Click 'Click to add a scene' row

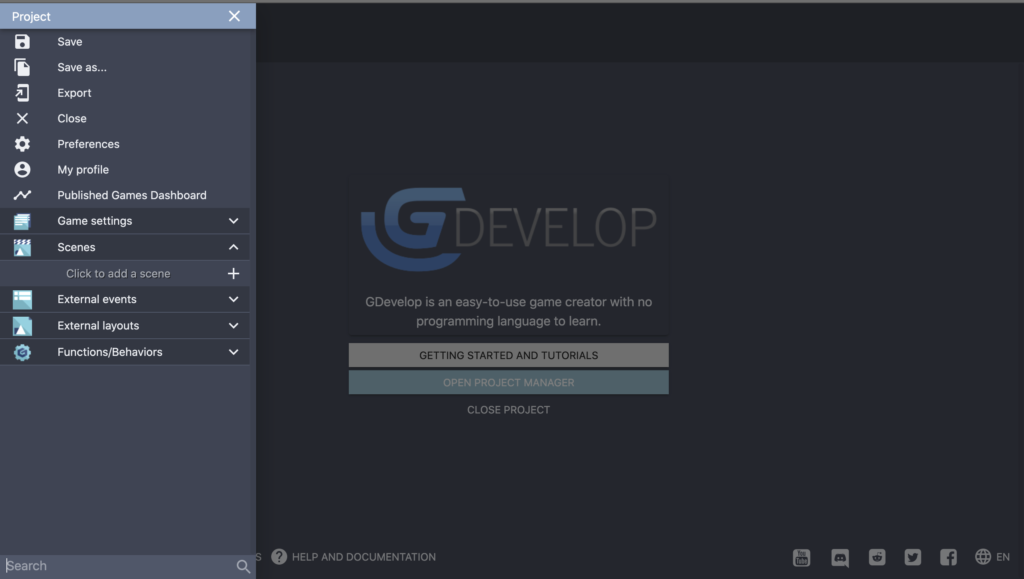point(125,274)
